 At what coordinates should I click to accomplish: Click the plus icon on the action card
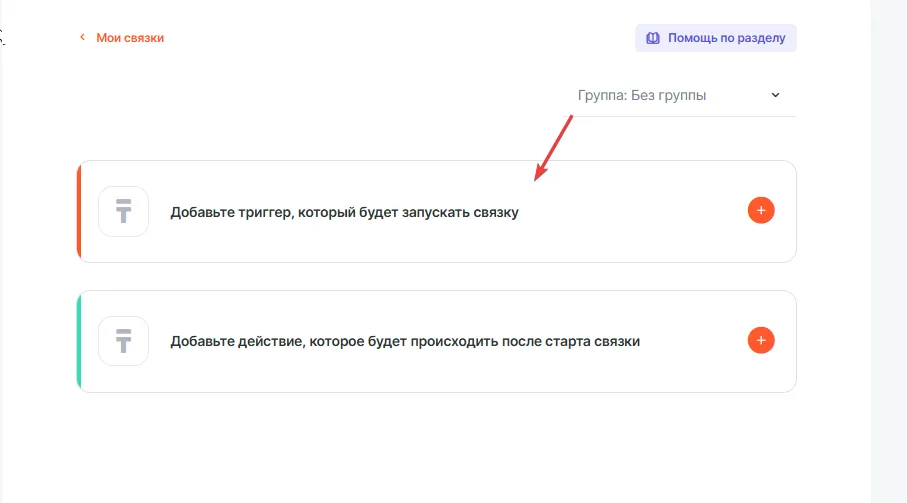click(x=761, y=341)
